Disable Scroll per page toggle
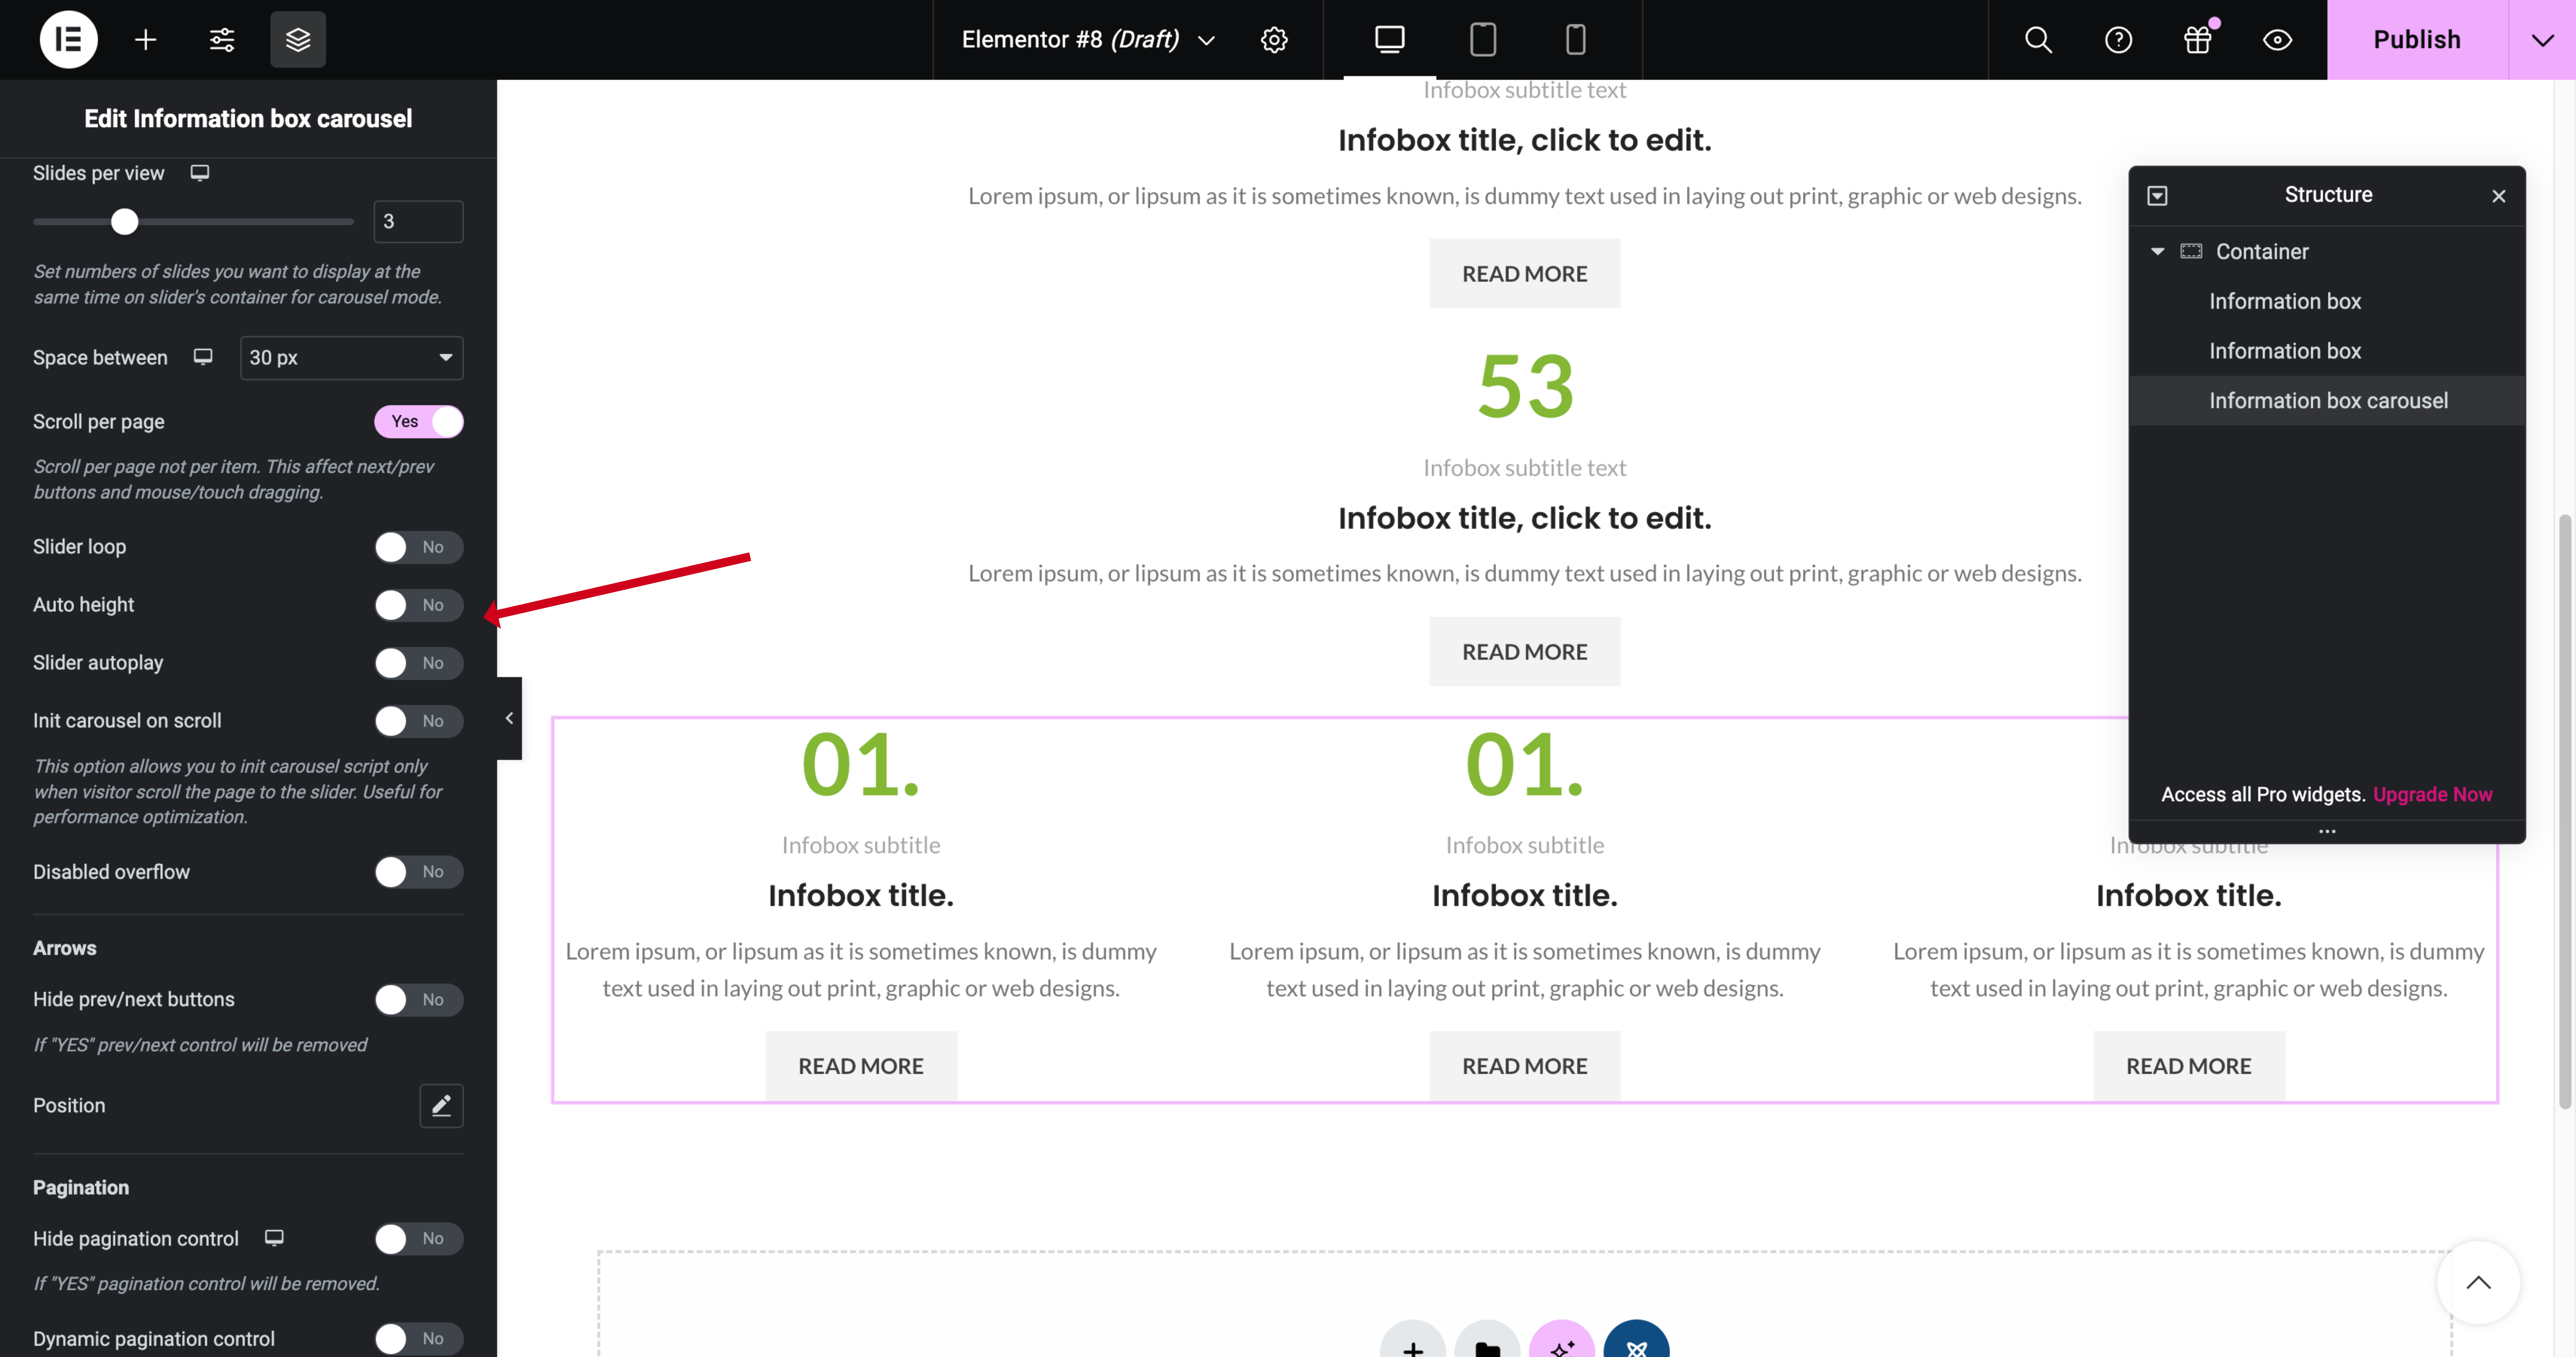The image size is (2576, 1357). pyautogui.click(x=419, y=422)
